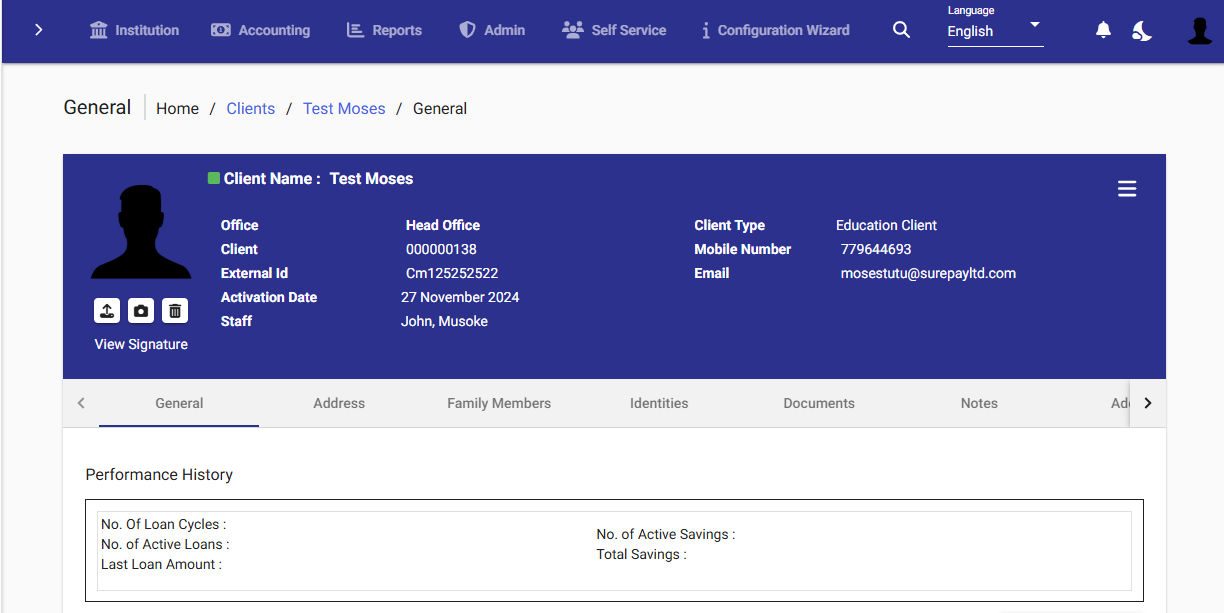Open Test Moses breadcrumb link
1224x613 pixels.
coord(344,108)
